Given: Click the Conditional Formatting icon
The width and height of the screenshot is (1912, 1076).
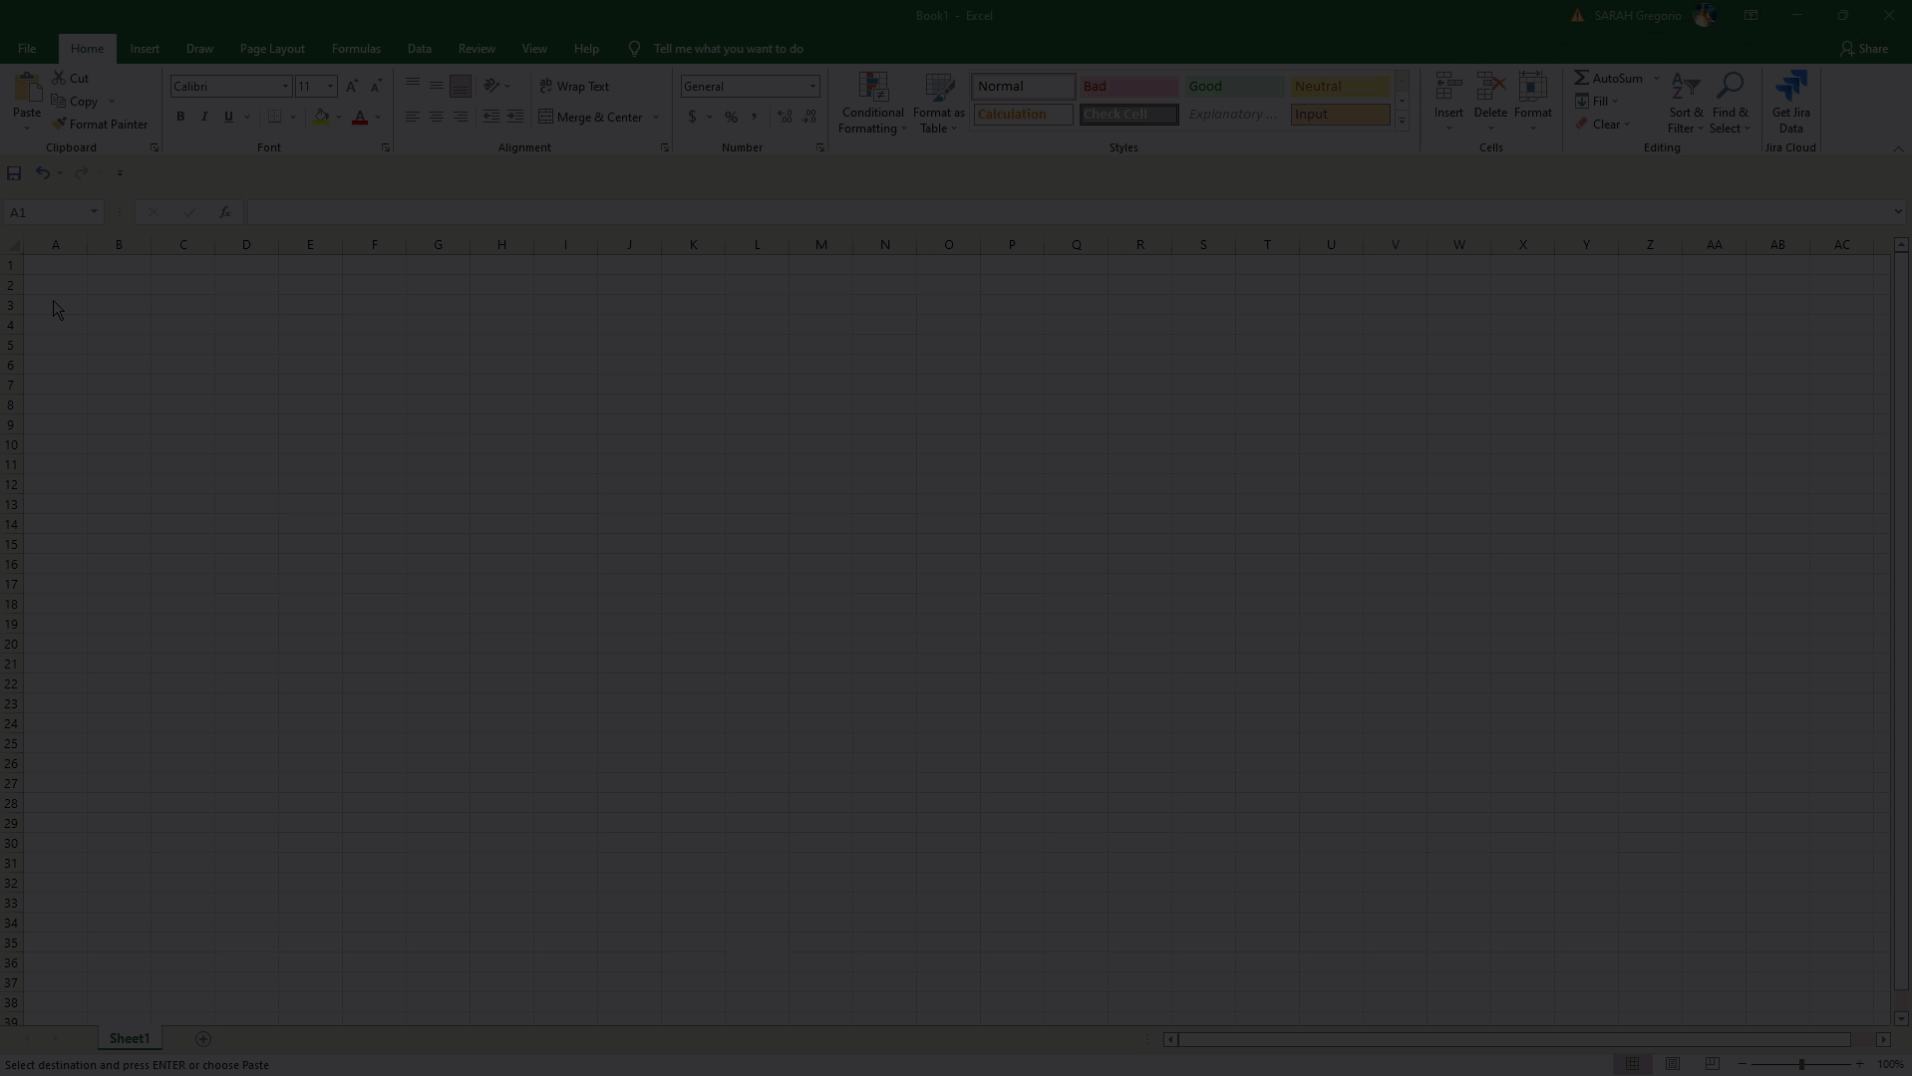Looking at the screenshot, I should point(872,88).
